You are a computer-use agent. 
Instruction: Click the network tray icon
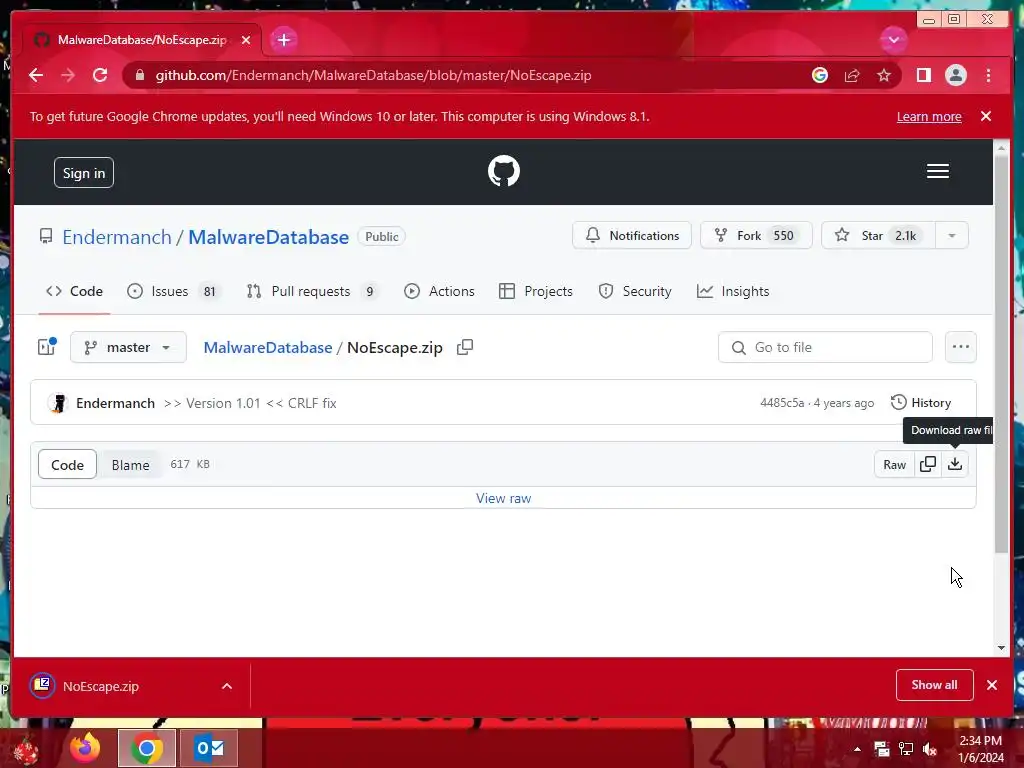[906, 749]
